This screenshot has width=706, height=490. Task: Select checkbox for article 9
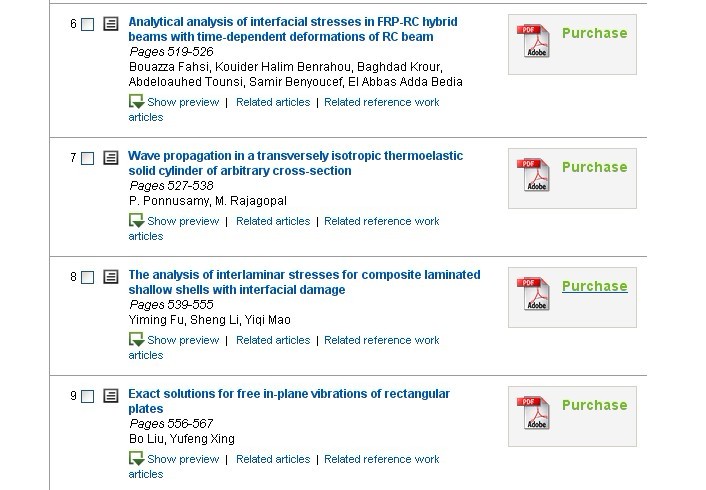click(88, 397)
